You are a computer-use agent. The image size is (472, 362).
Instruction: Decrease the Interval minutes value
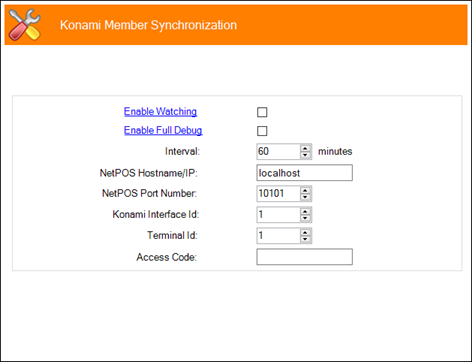point(305,155)
